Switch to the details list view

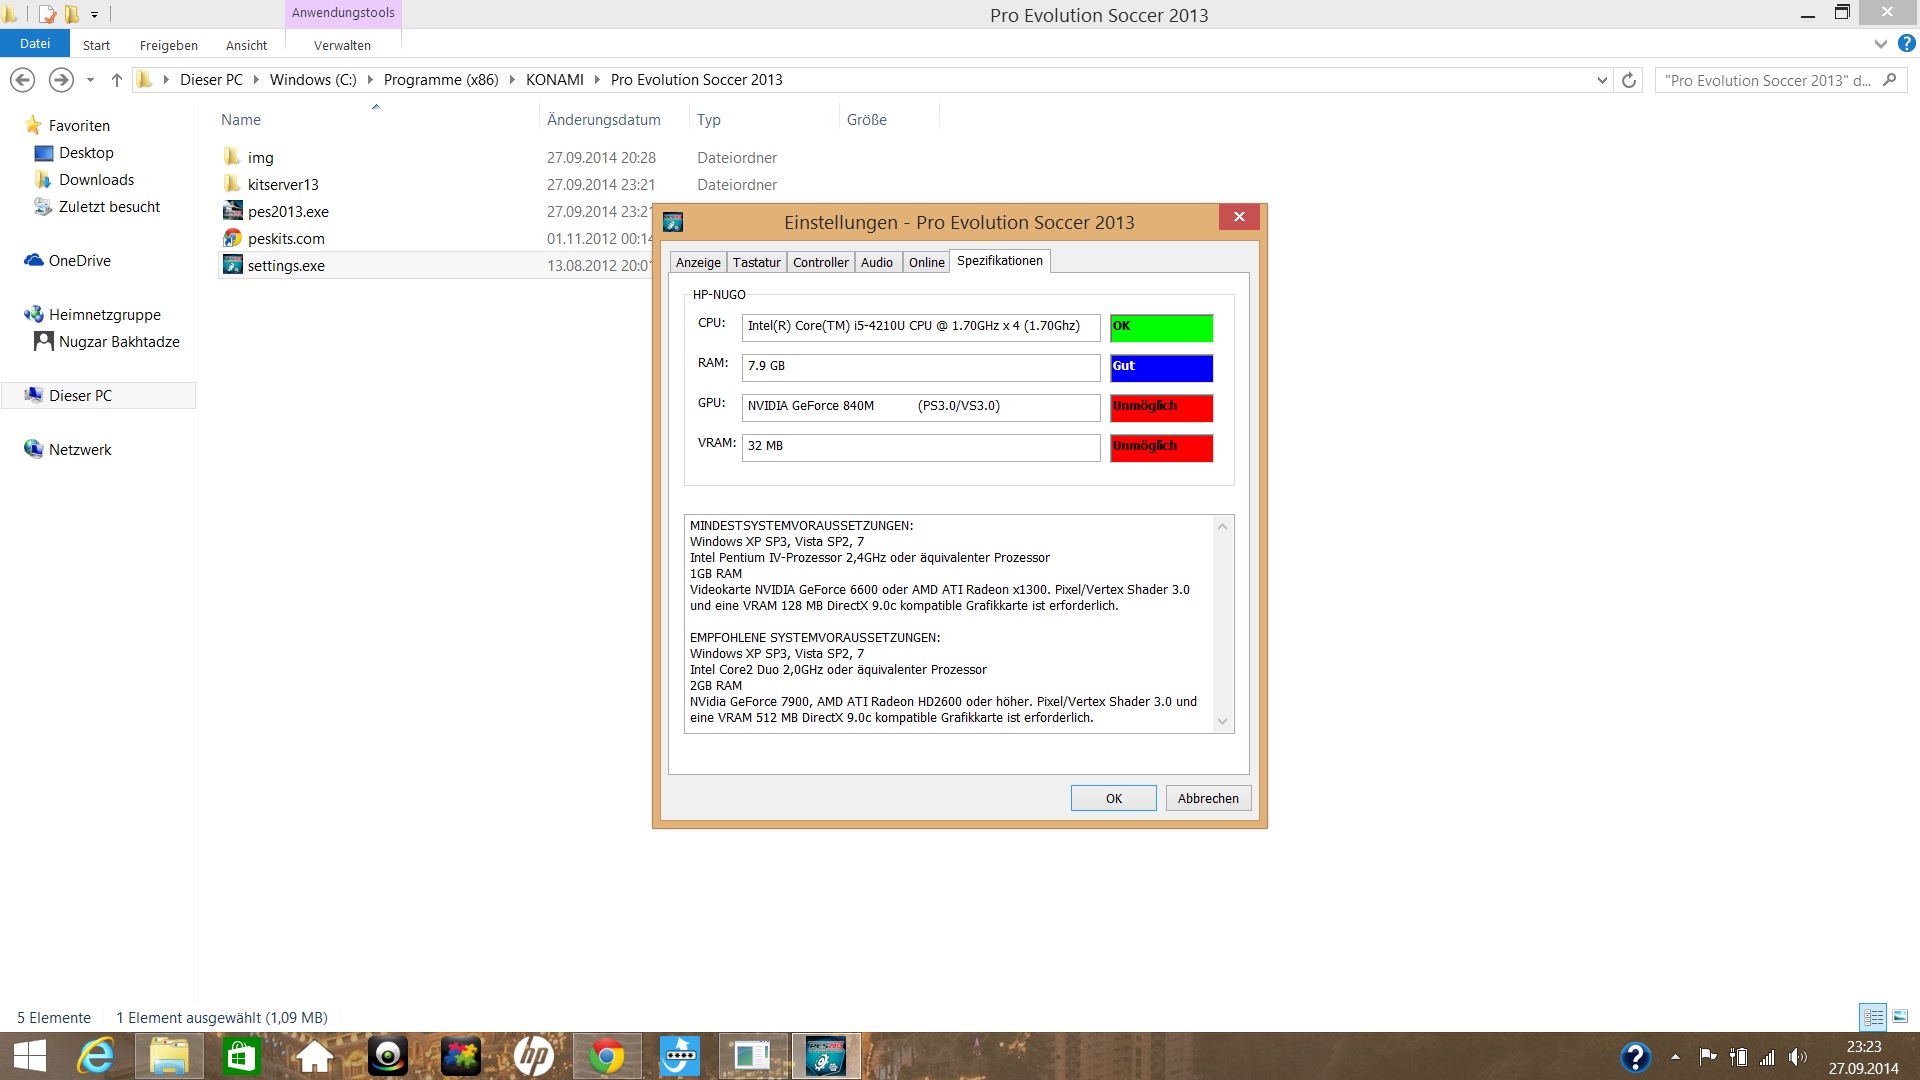coord(1873,1017)
